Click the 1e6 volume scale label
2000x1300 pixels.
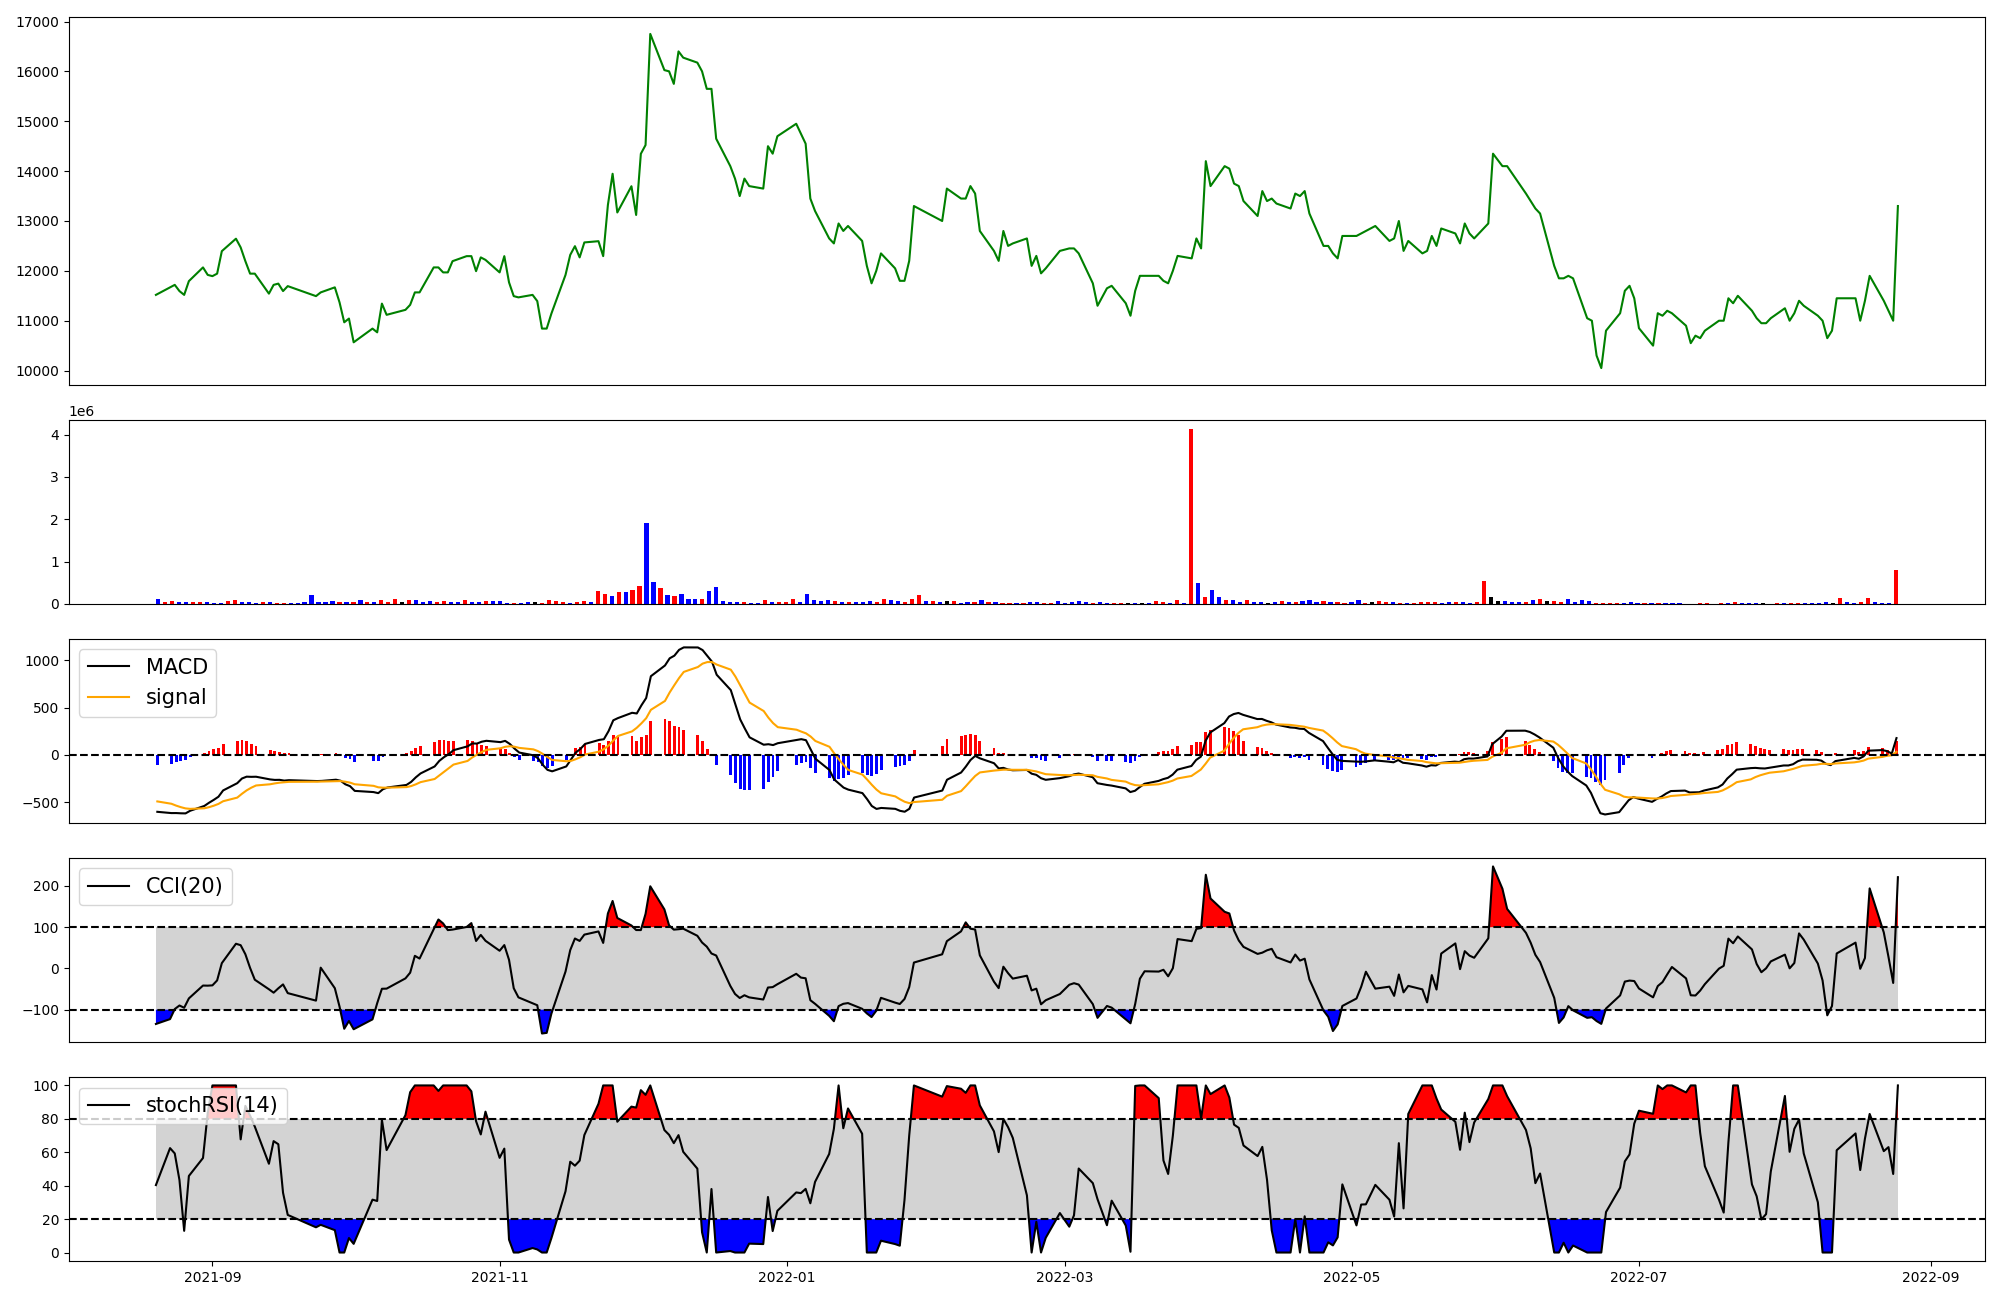pos(81,412)
